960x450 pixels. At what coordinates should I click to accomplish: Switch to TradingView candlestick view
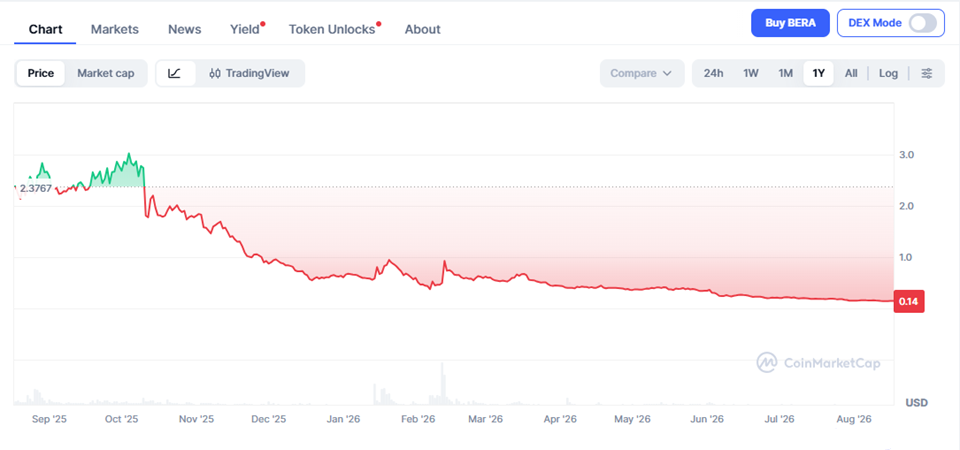click(249, 73)
